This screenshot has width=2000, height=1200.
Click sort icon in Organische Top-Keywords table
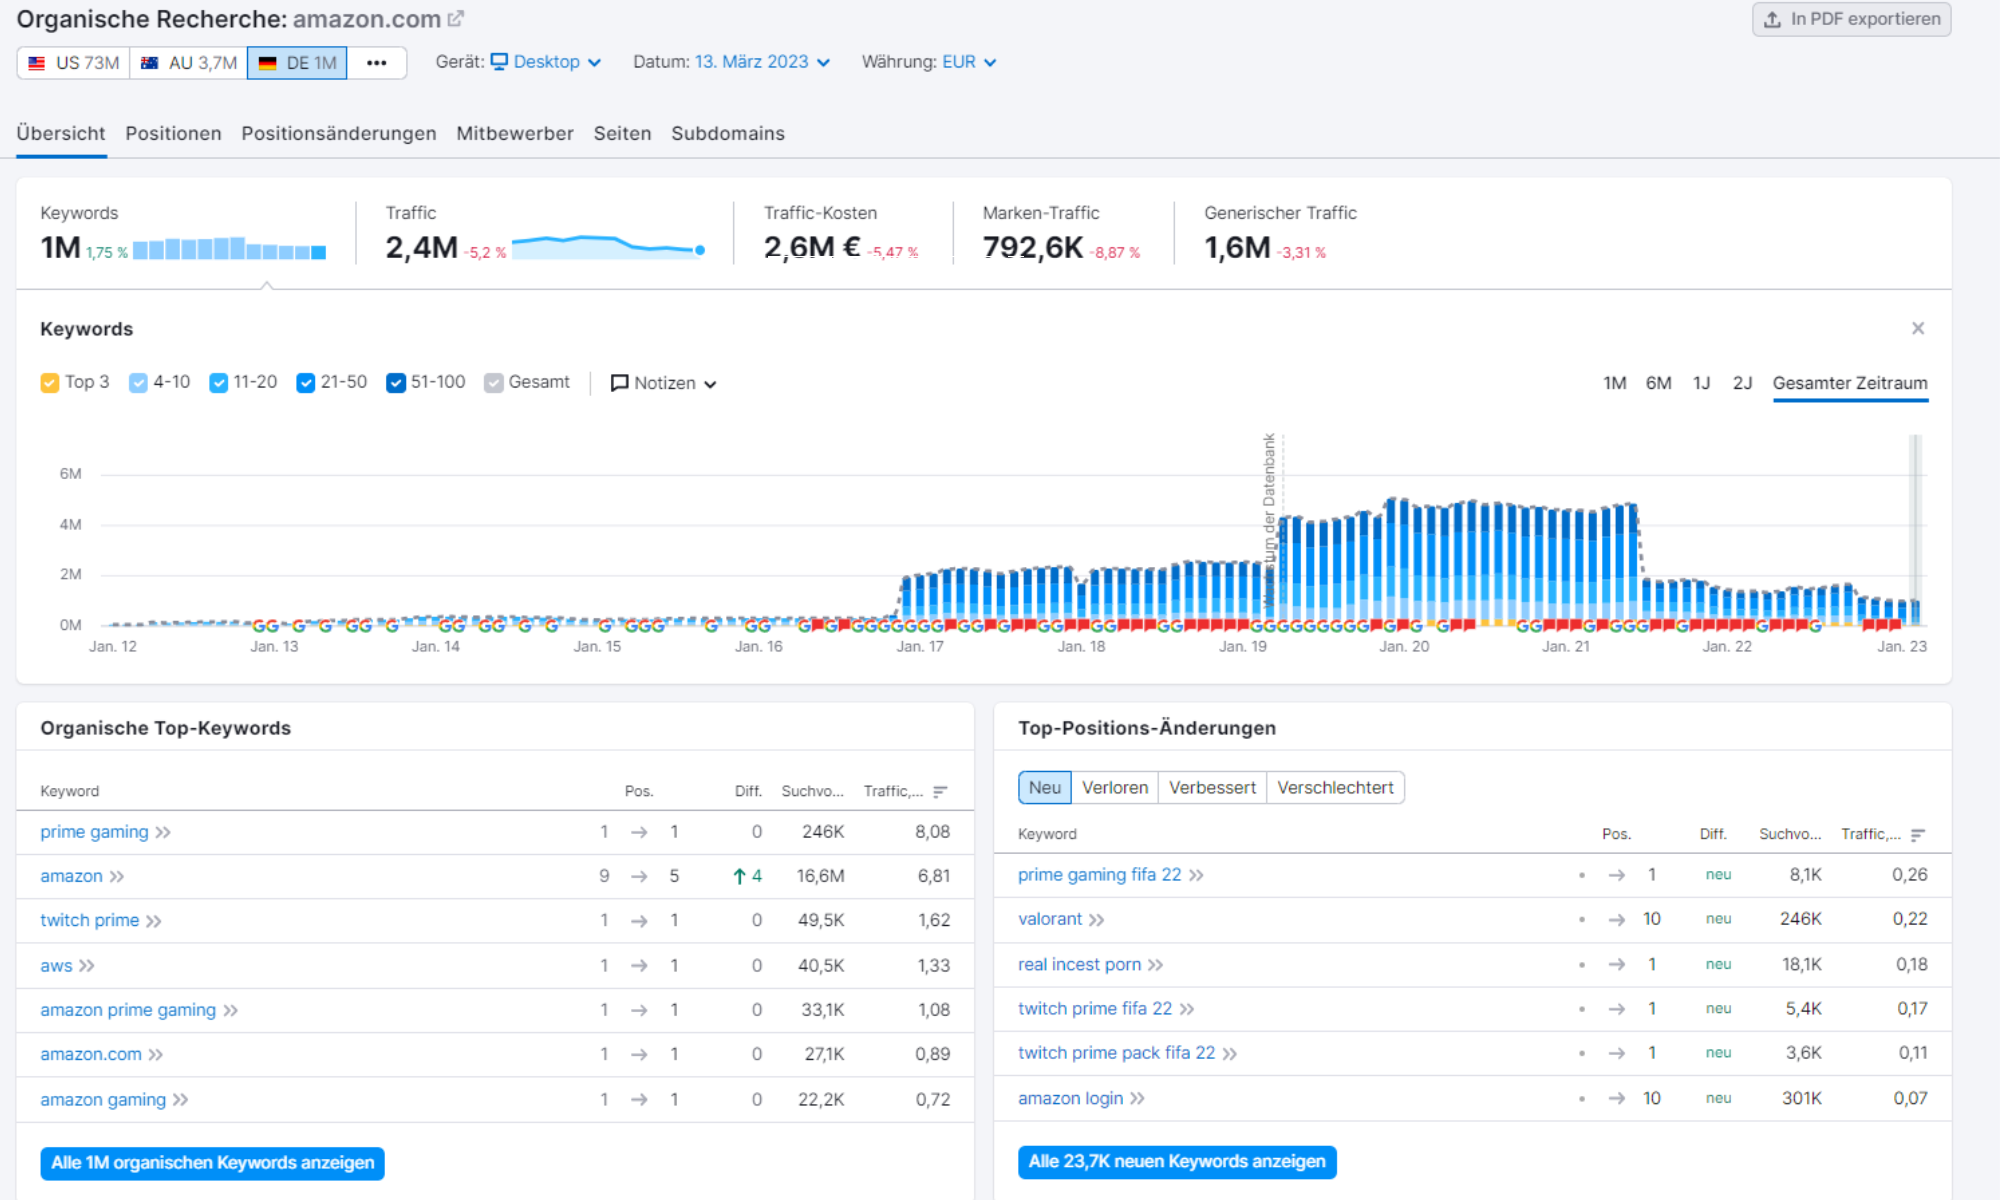(940, 792)
